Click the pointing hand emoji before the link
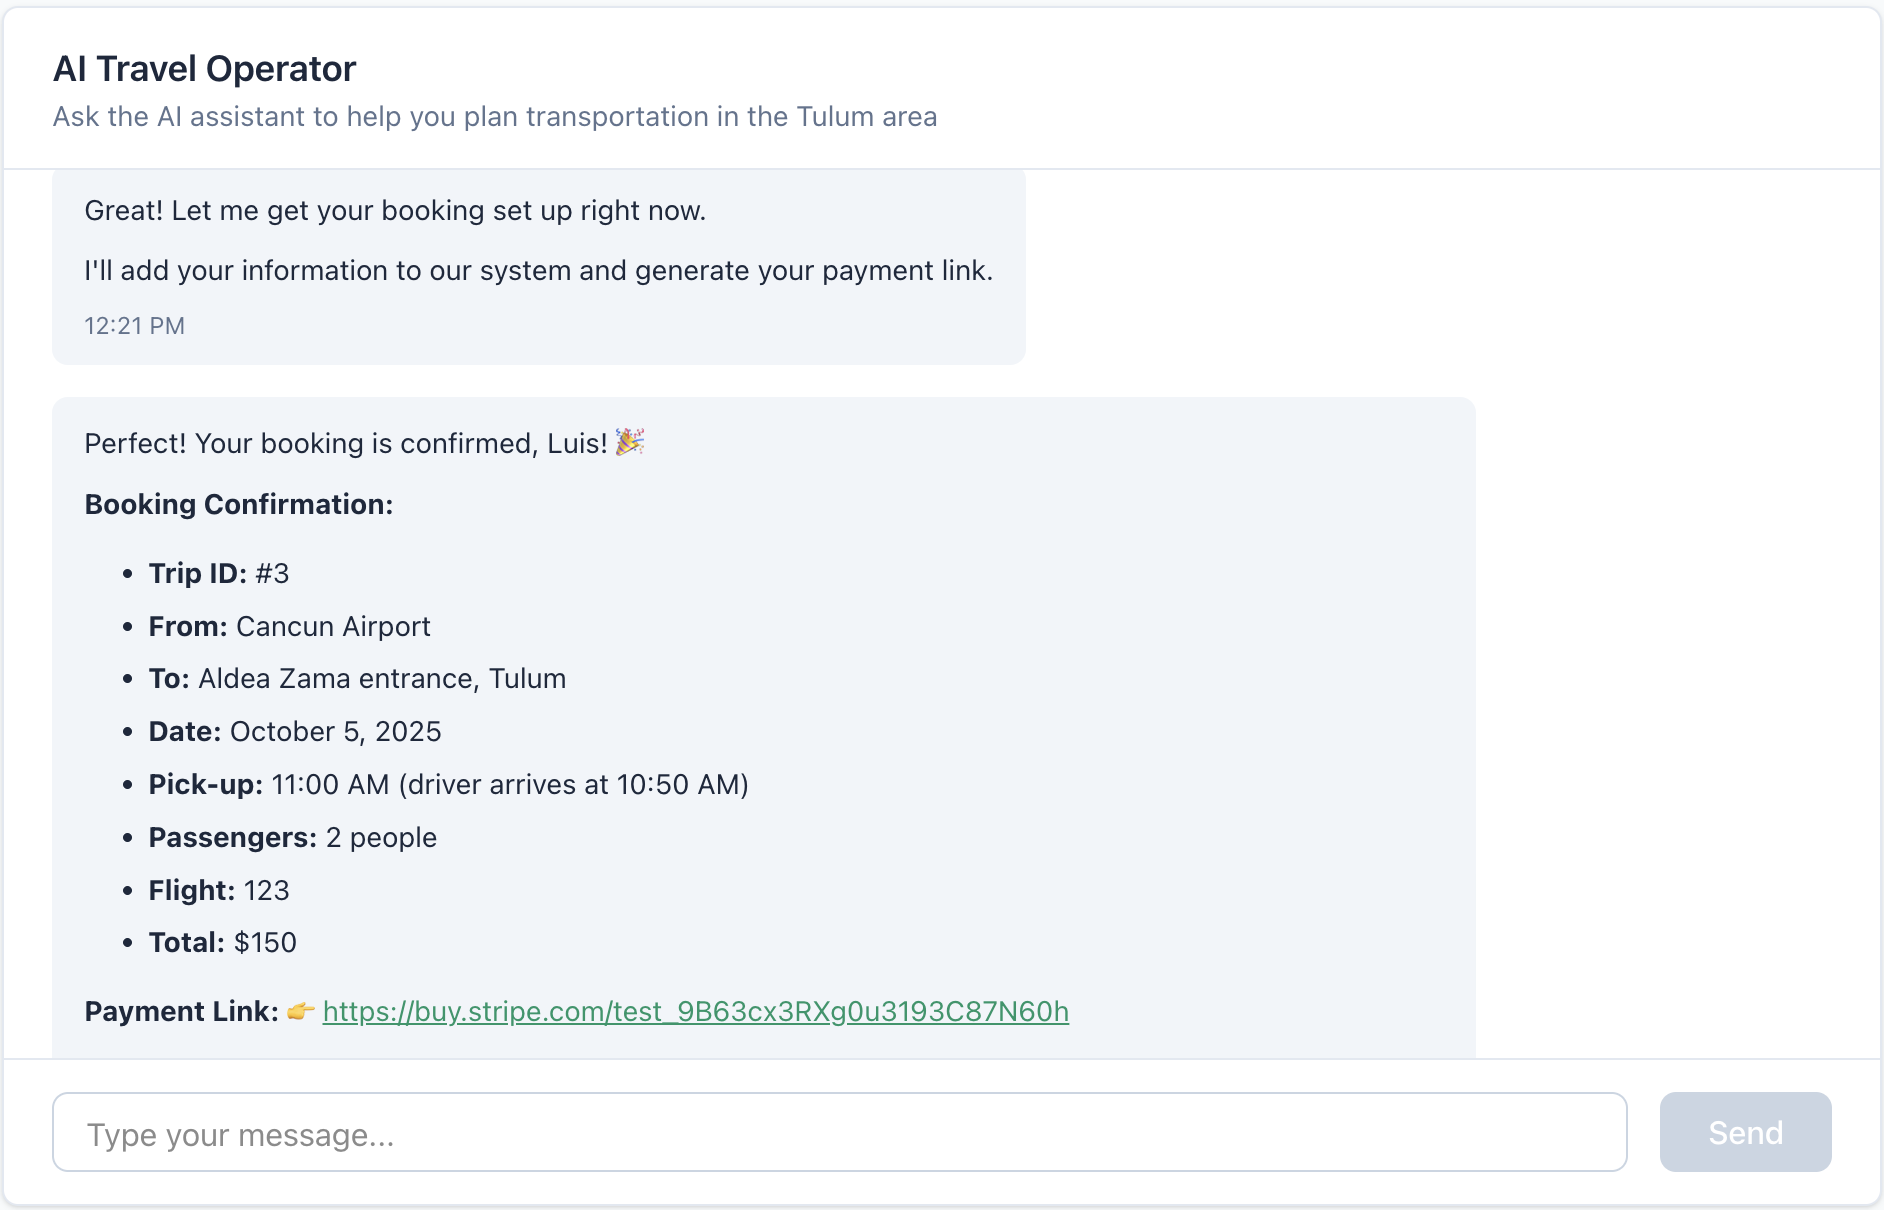 point(300,1011)
